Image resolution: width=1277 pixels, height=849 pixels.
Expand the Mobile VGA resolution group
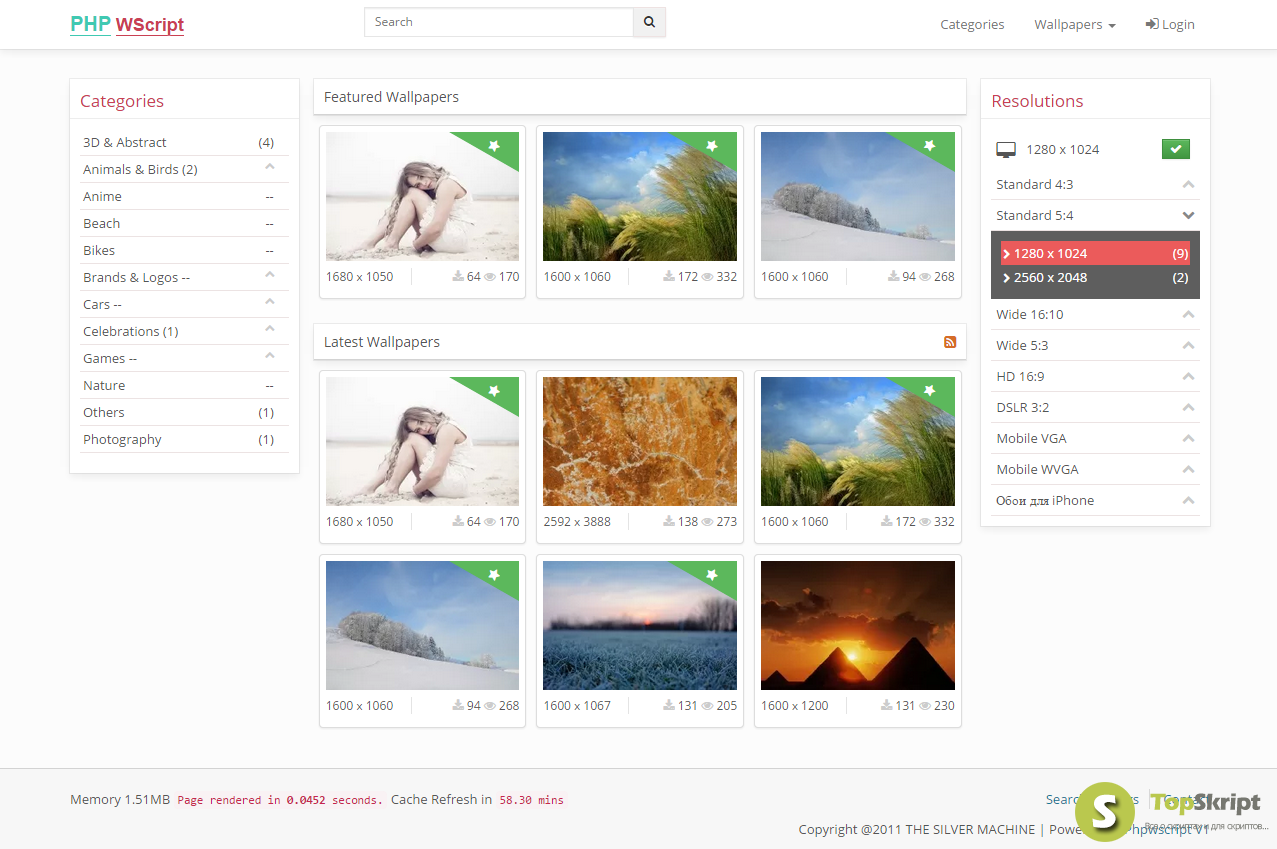point(1095,438)
